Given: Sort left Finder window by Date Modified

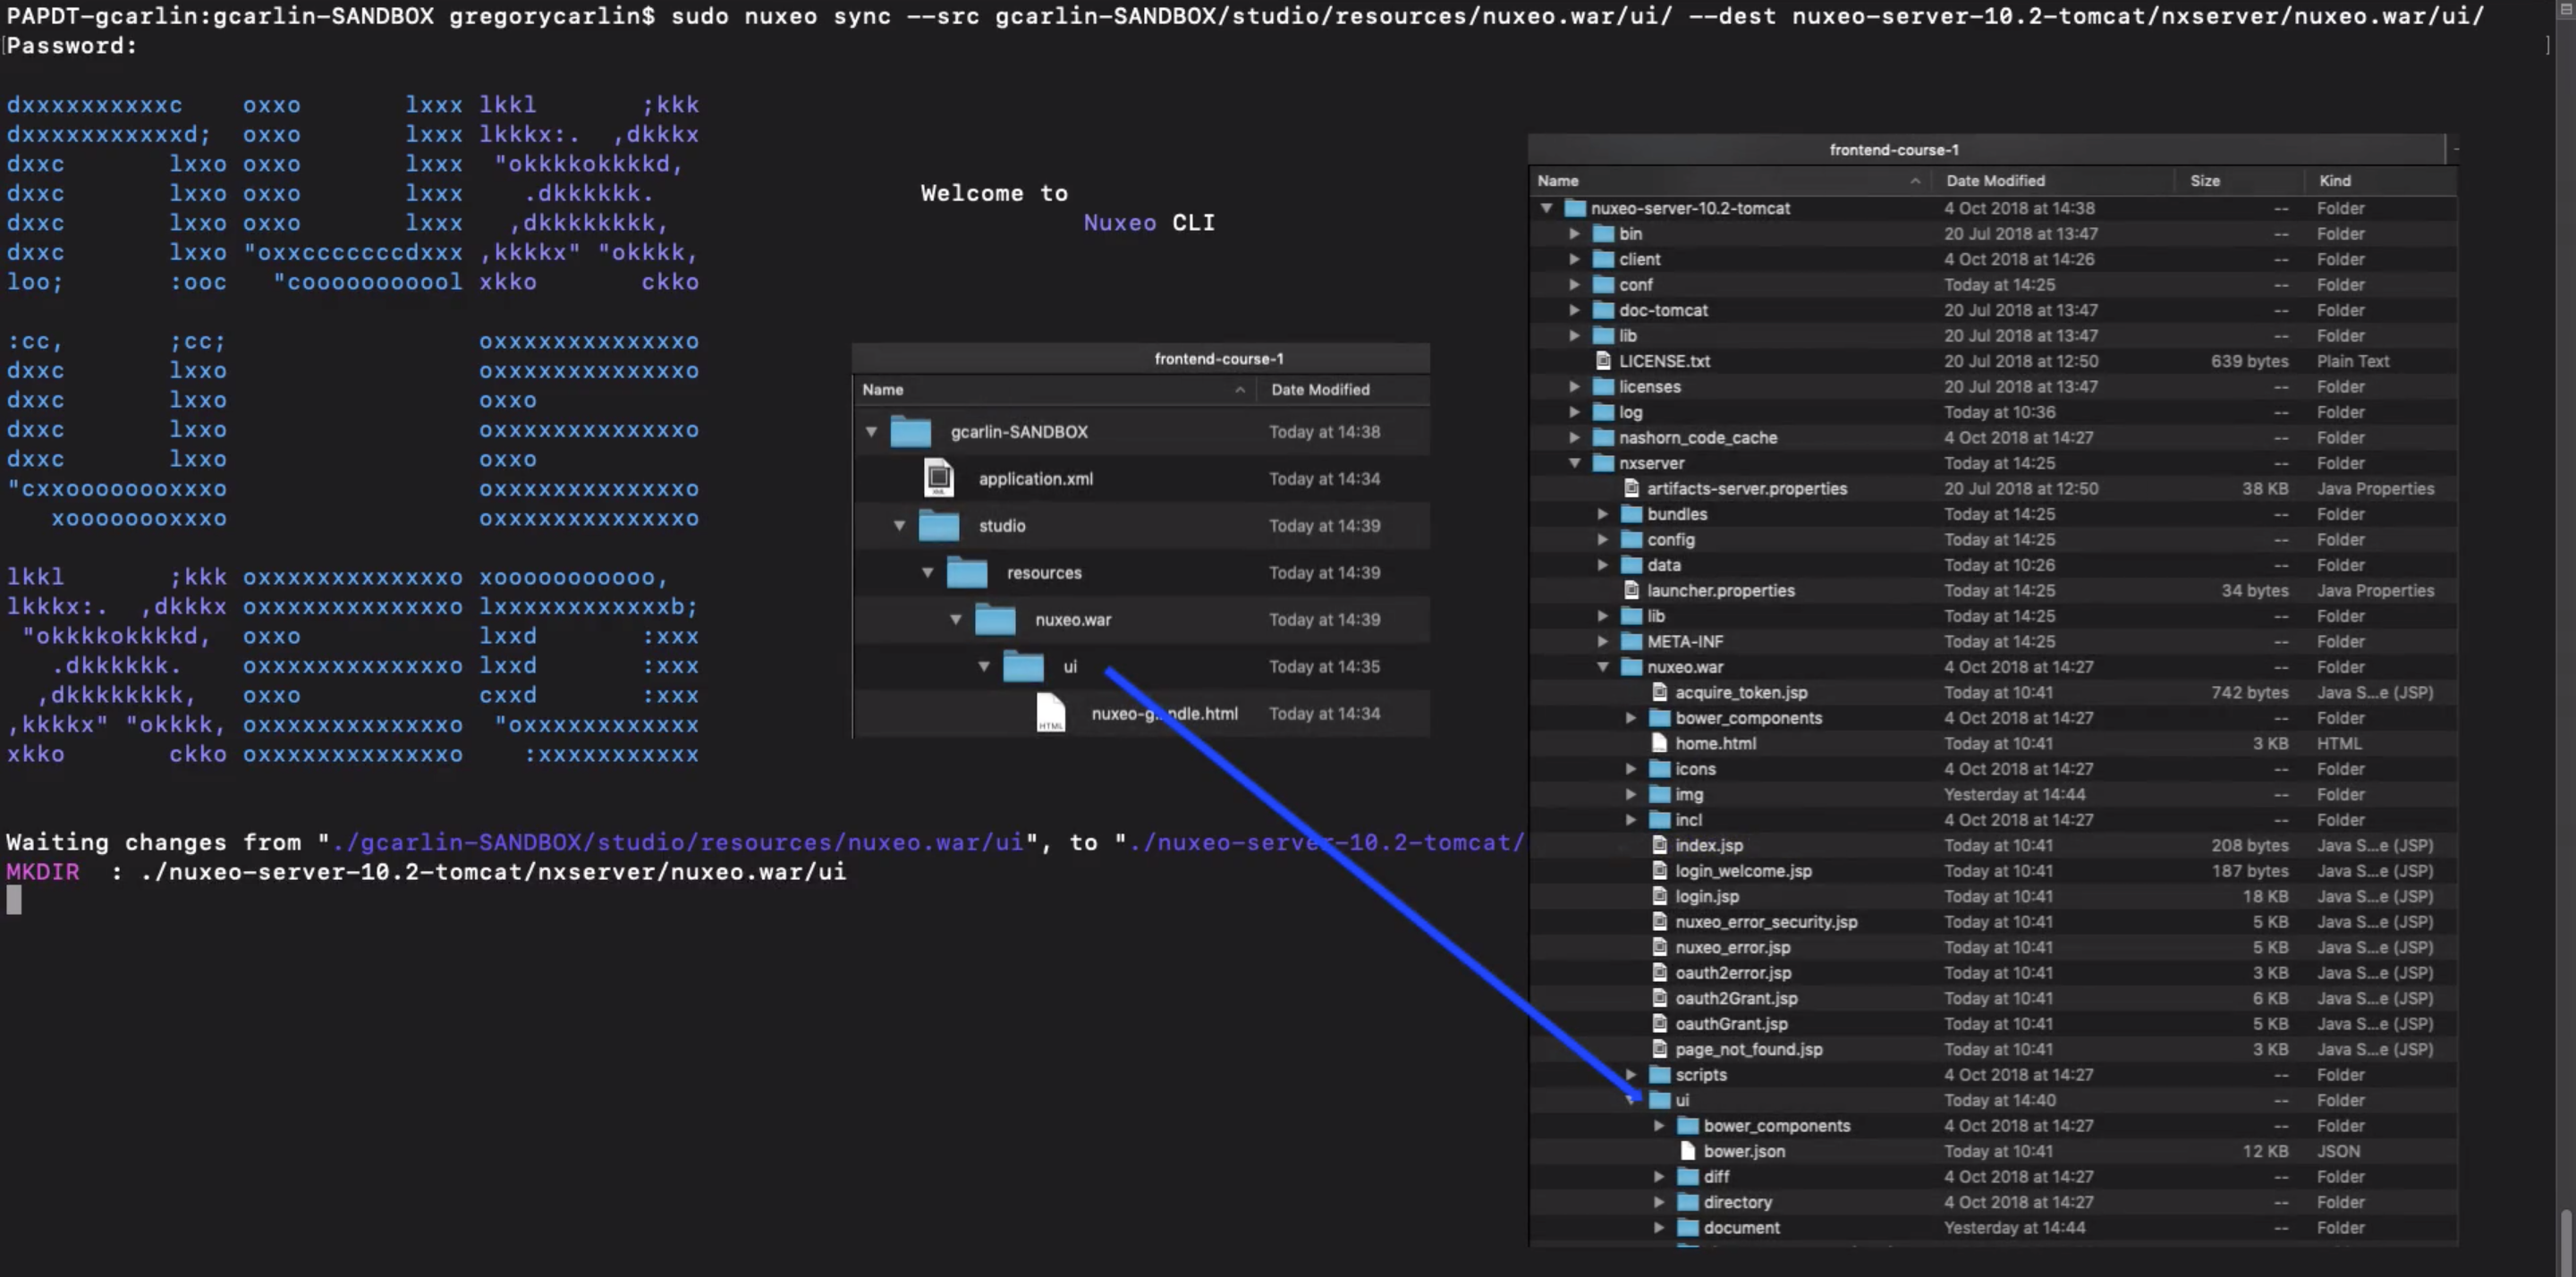Looking at the screenshot, I should (1344, 389).
